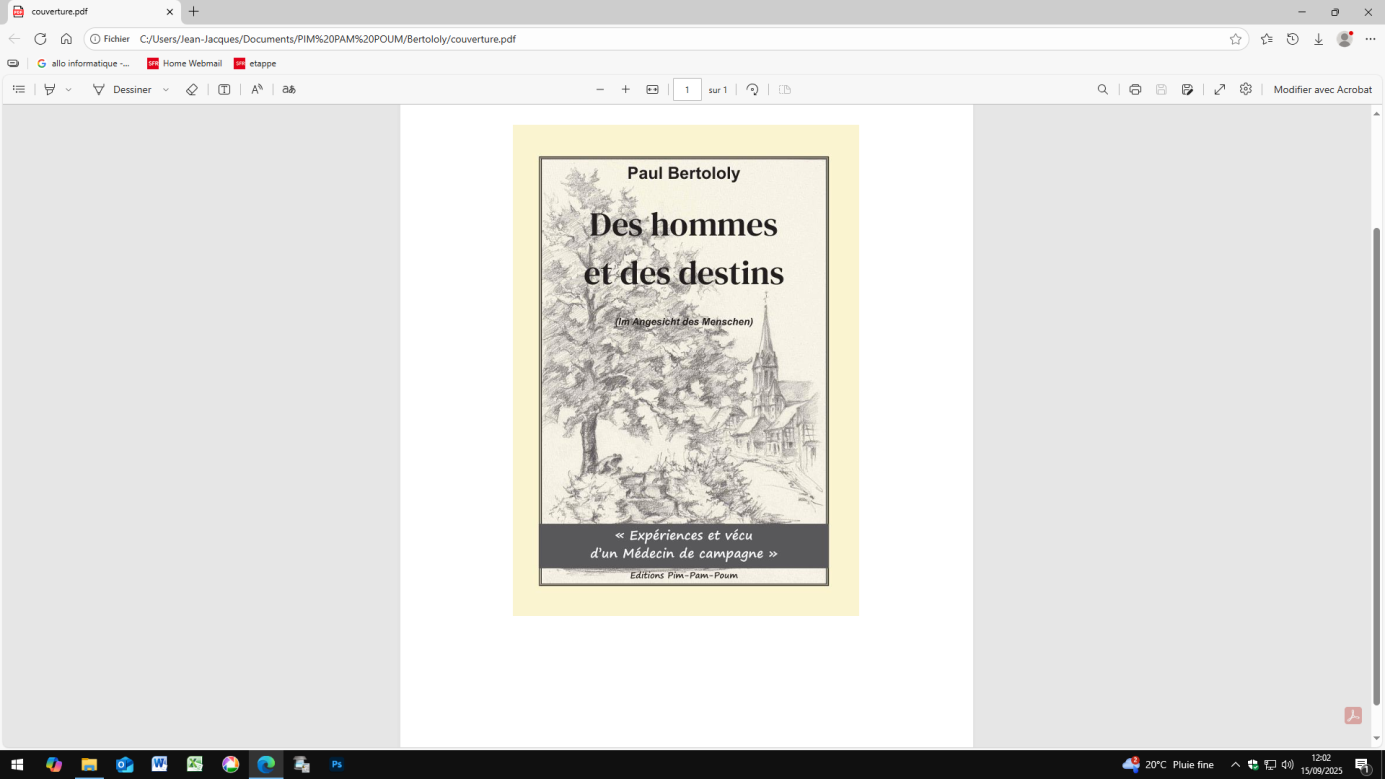Expand the highlighter color dropdown arrow
This screenshot has height=779, width=1385.
(68, 90)
